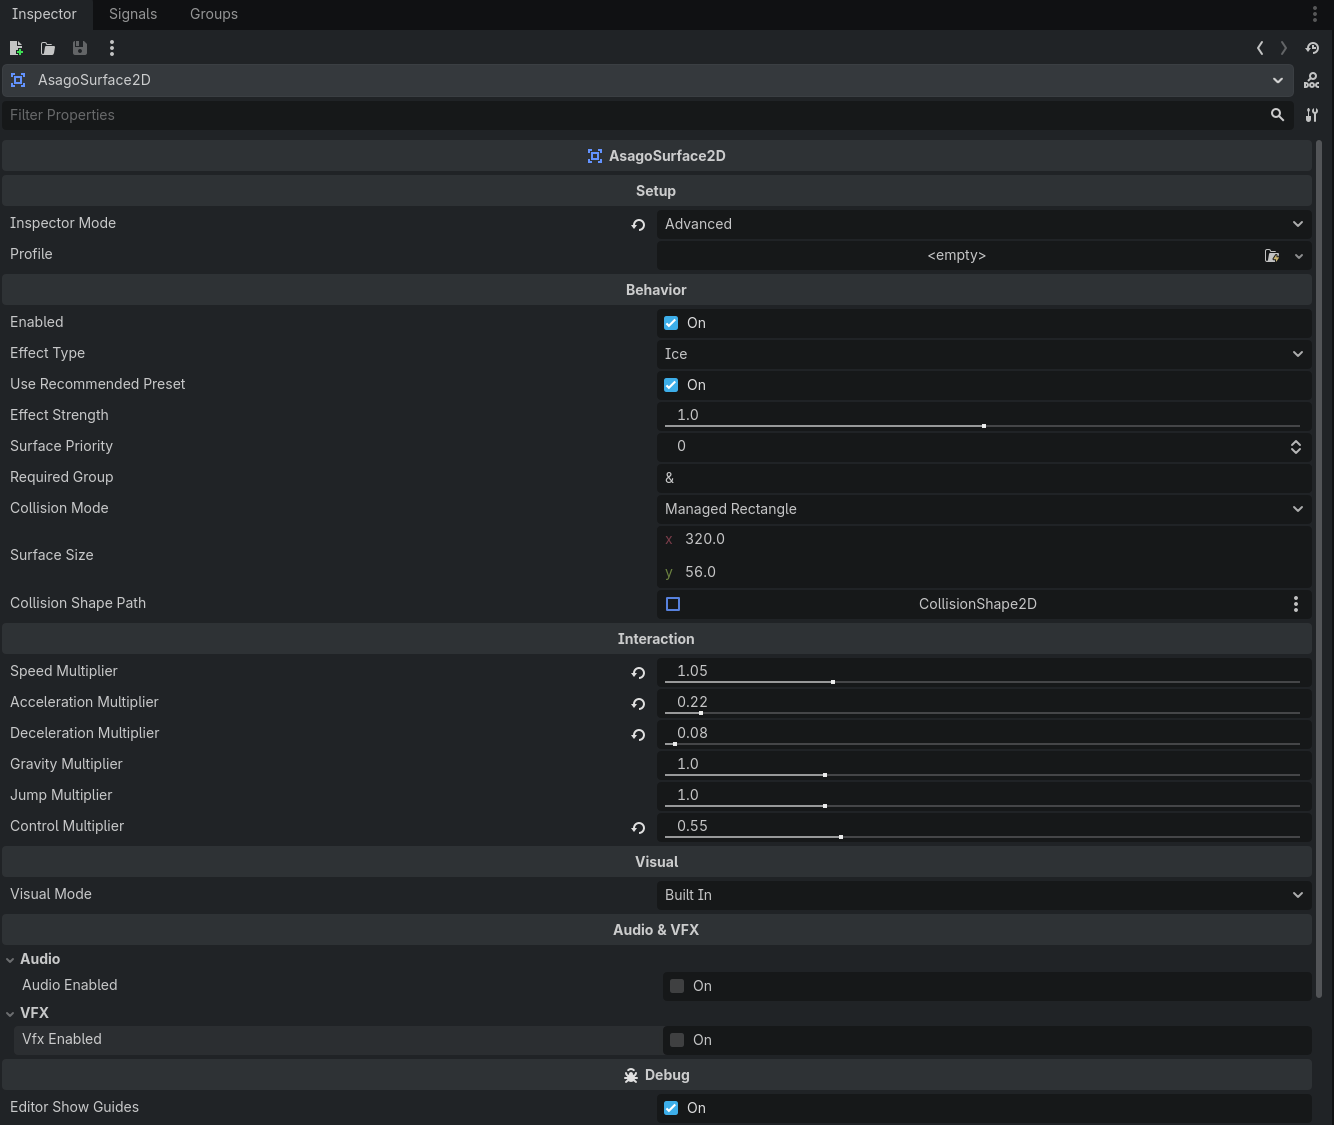This screenshot has height=1125, width=1334.
Task: Enable the Audio Enabled checkbox
Action: 677,986
